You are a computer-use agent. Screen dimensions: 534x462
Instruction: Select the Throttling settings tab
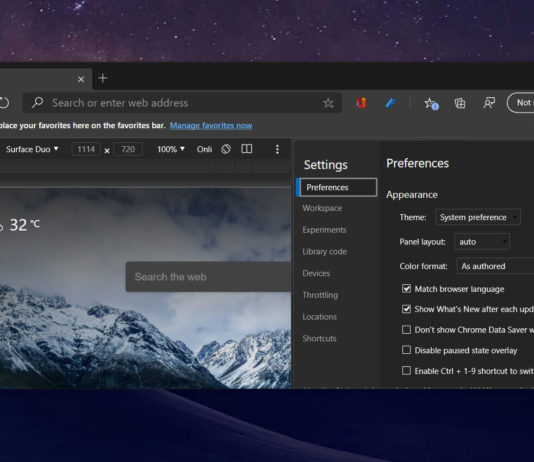[320, 295]
